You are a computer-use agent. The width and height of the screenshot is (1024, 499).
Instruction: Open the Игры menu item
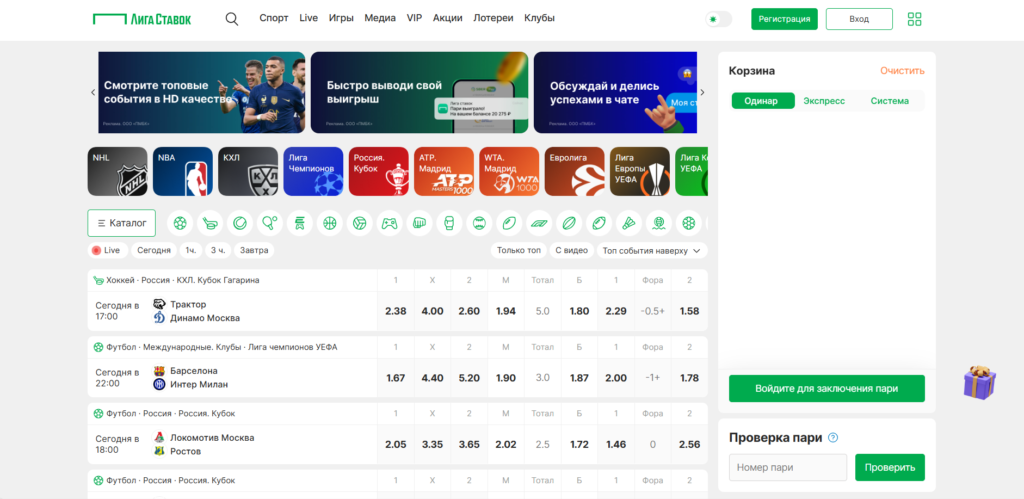(x=341, y=18)
